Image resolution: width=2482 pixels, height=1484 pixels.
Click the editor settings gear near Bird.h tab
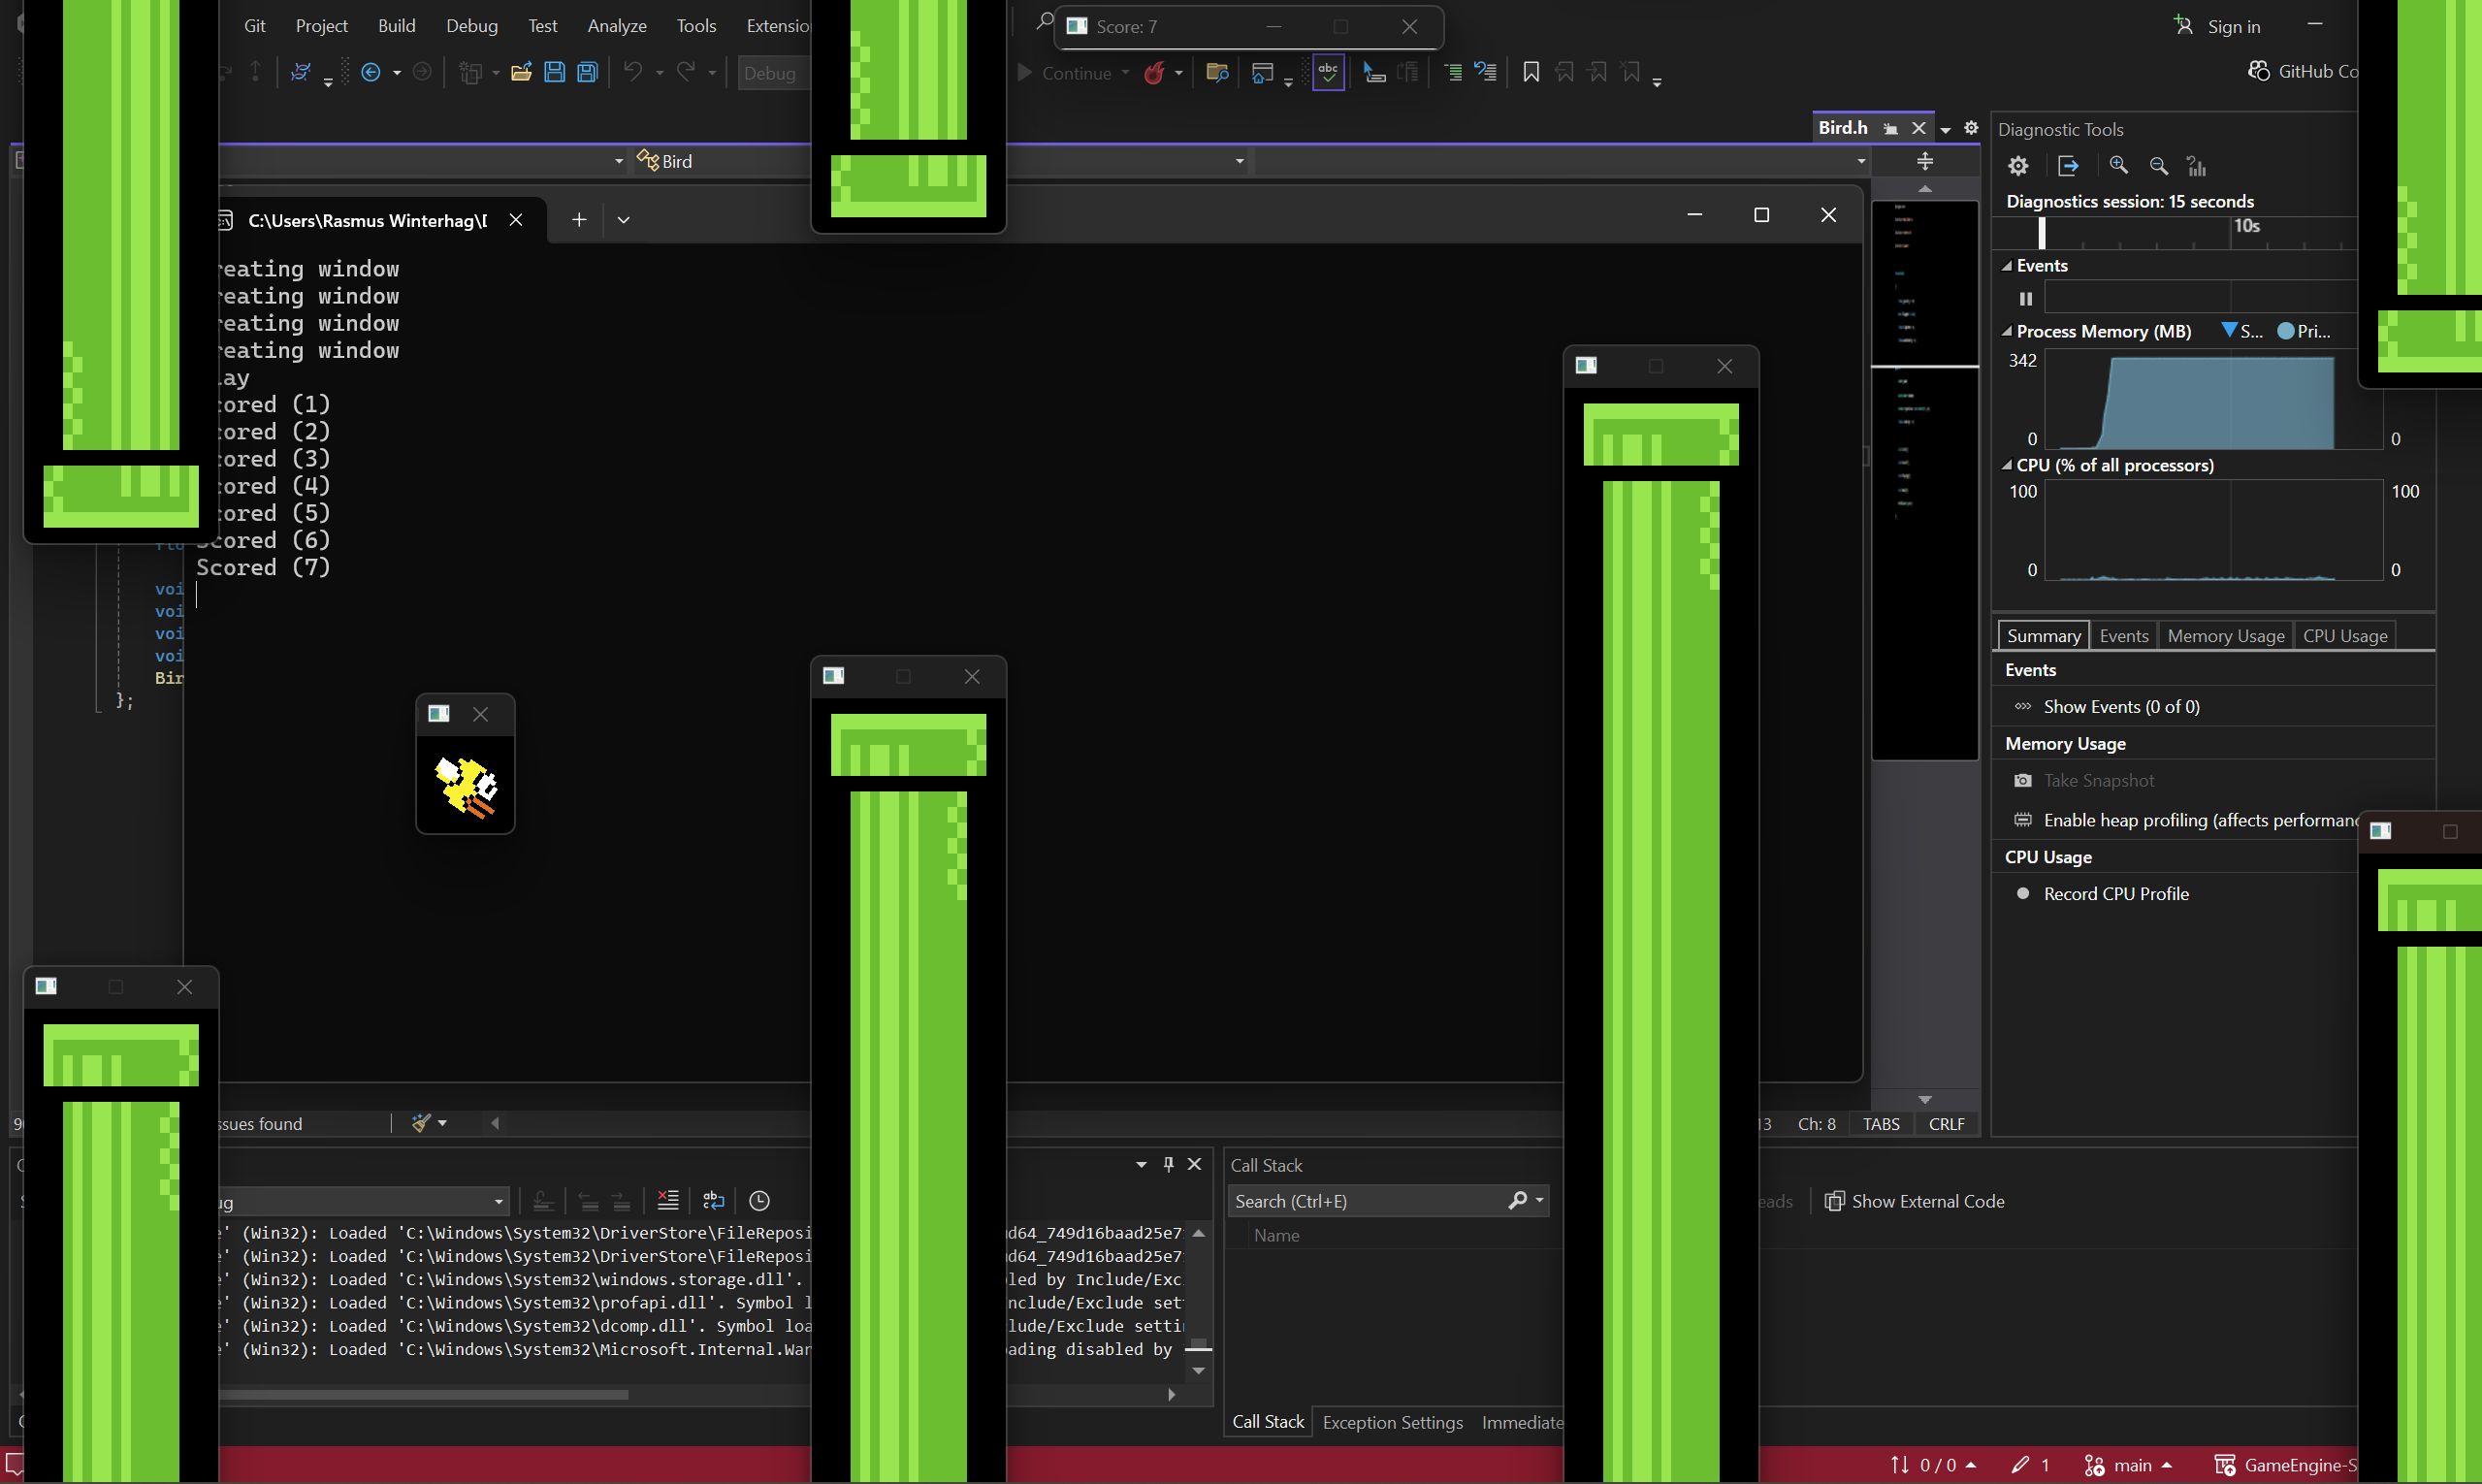(x=1971, y=128)
